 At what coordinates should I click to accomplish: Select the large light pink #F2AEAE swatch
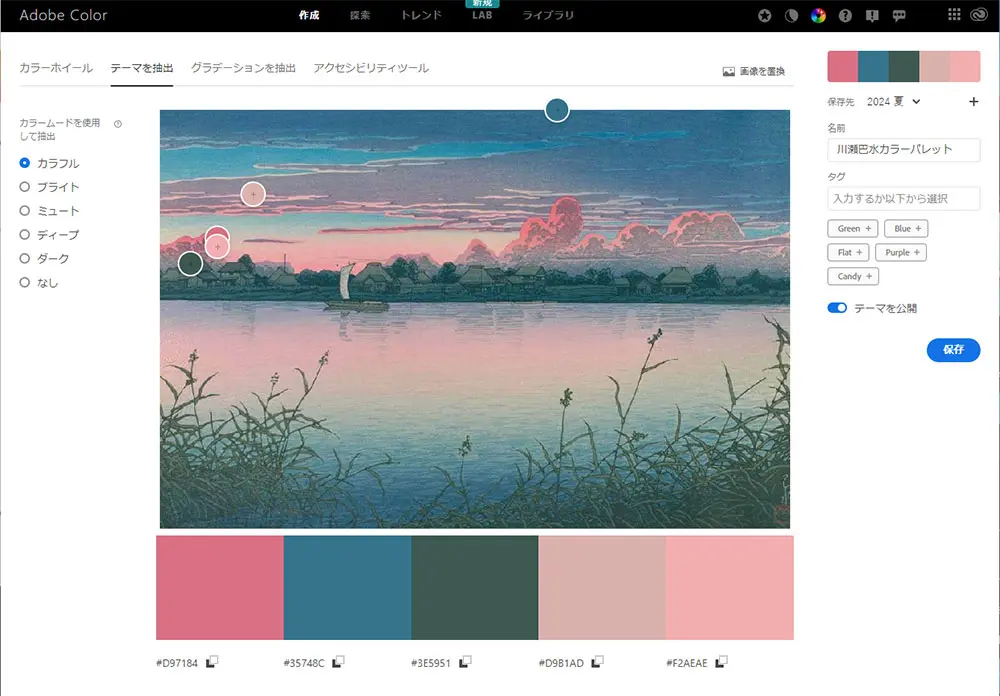(730, 588)
